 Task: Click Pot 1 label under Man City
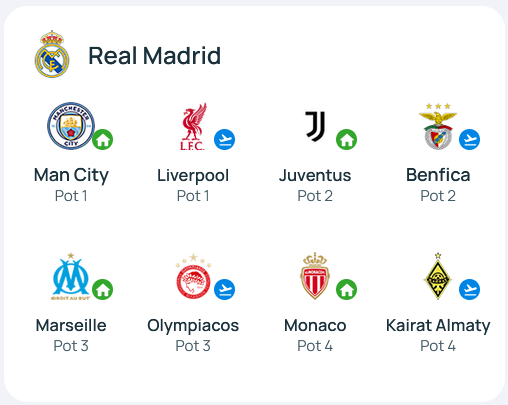coord(71,196)
